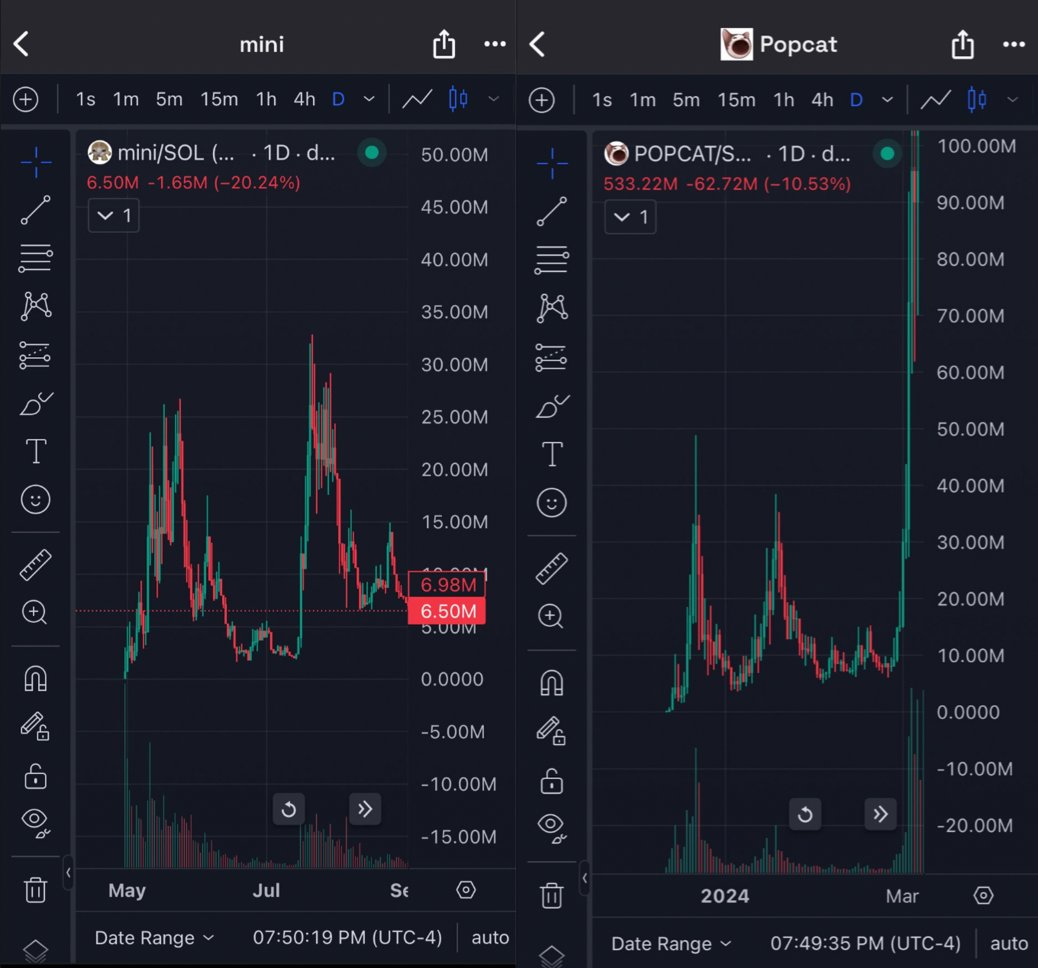Viewport: 1038px width, 968px height.
Task: Toggle lock all drawings on Popcat chart
Action: pyautogui.click(x=551, y=781)
